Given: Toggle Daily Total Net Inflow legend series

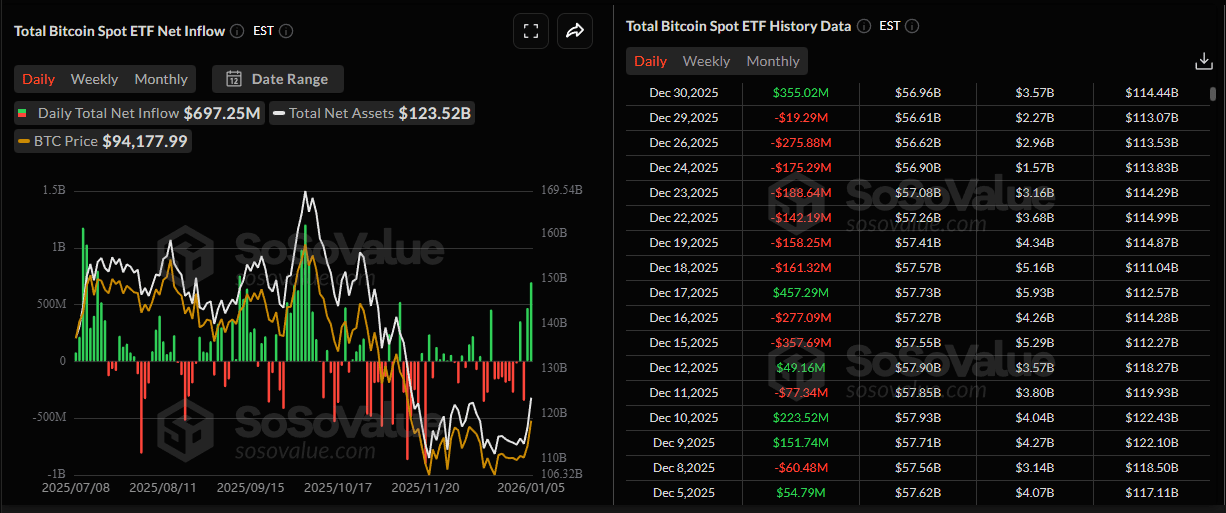Looking at the screenshot, I should pos(140,113).
